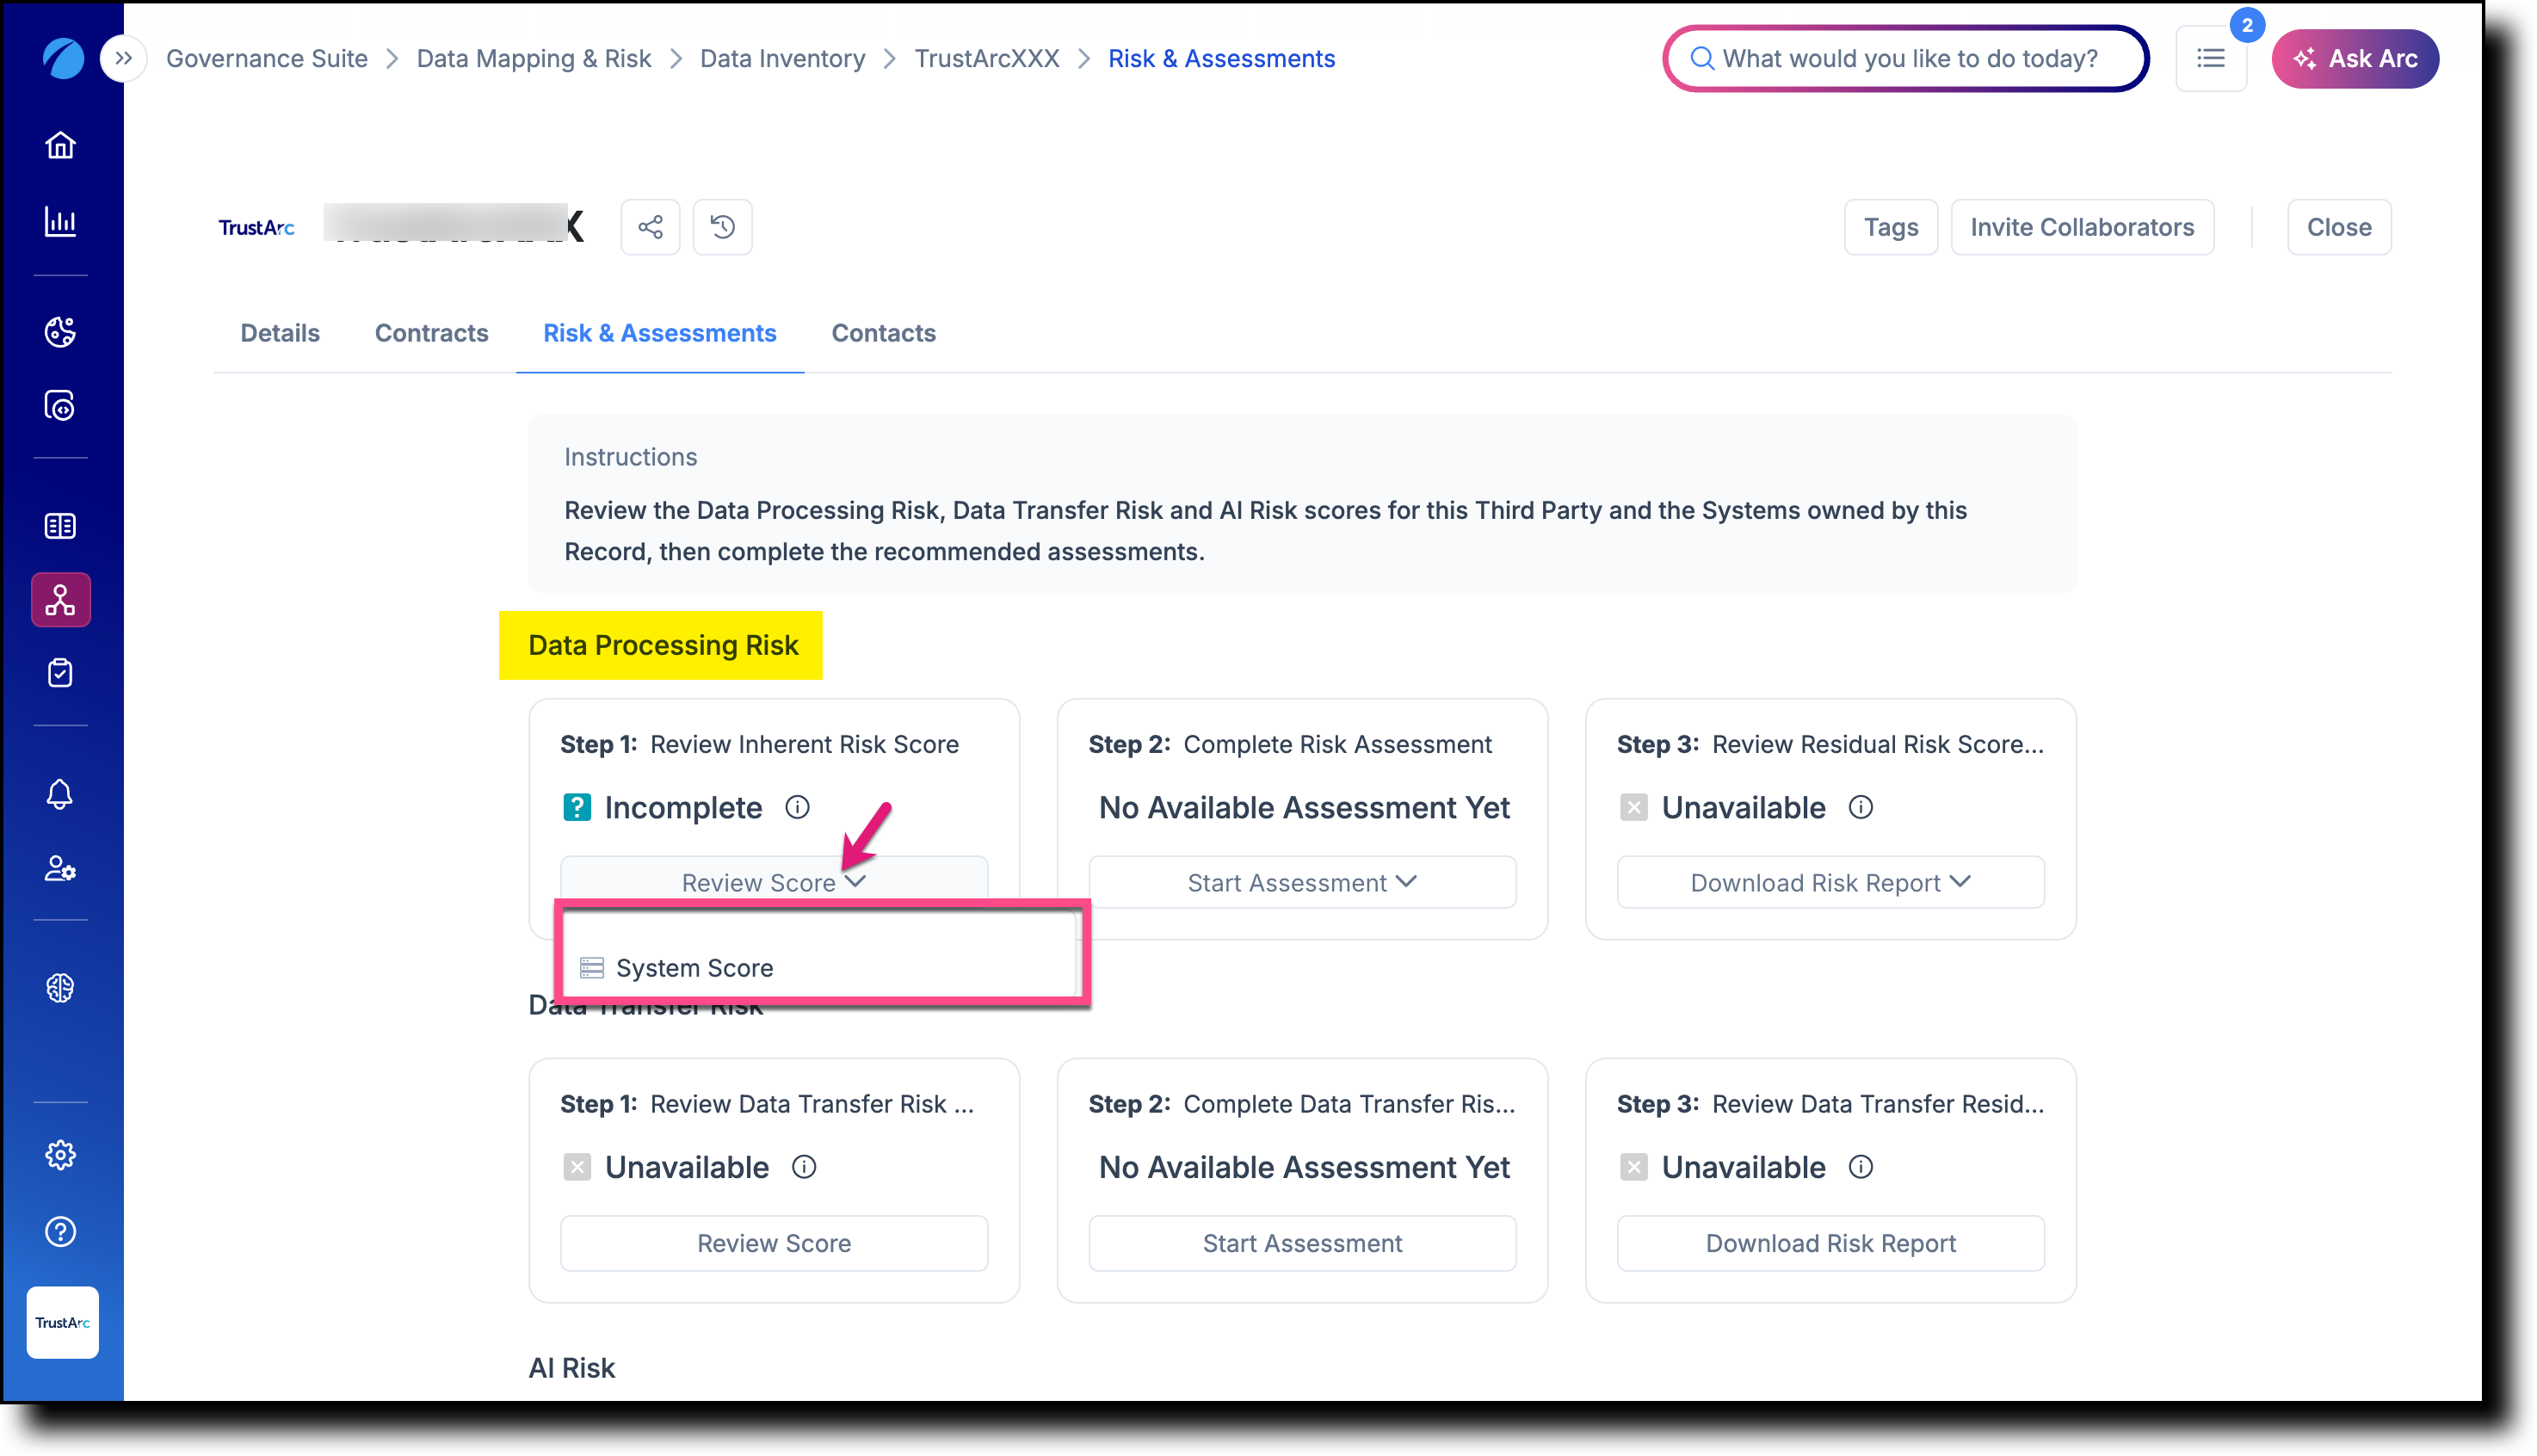The image size is (2537, 1456).
Task: Click the Unavailable X icon in Data Transfer Step 1
Action: click(x=577, y=1167)
